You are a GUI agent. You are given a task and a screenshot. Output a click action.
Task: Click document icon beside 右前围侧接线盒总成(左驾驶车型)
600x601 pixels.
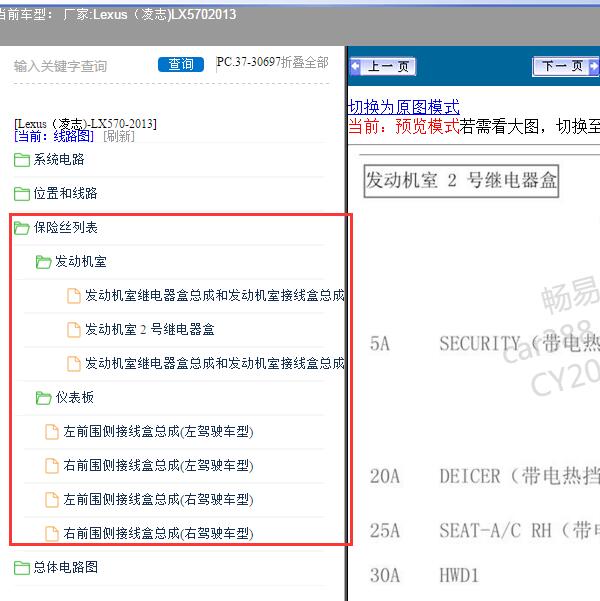coord(52,466)
